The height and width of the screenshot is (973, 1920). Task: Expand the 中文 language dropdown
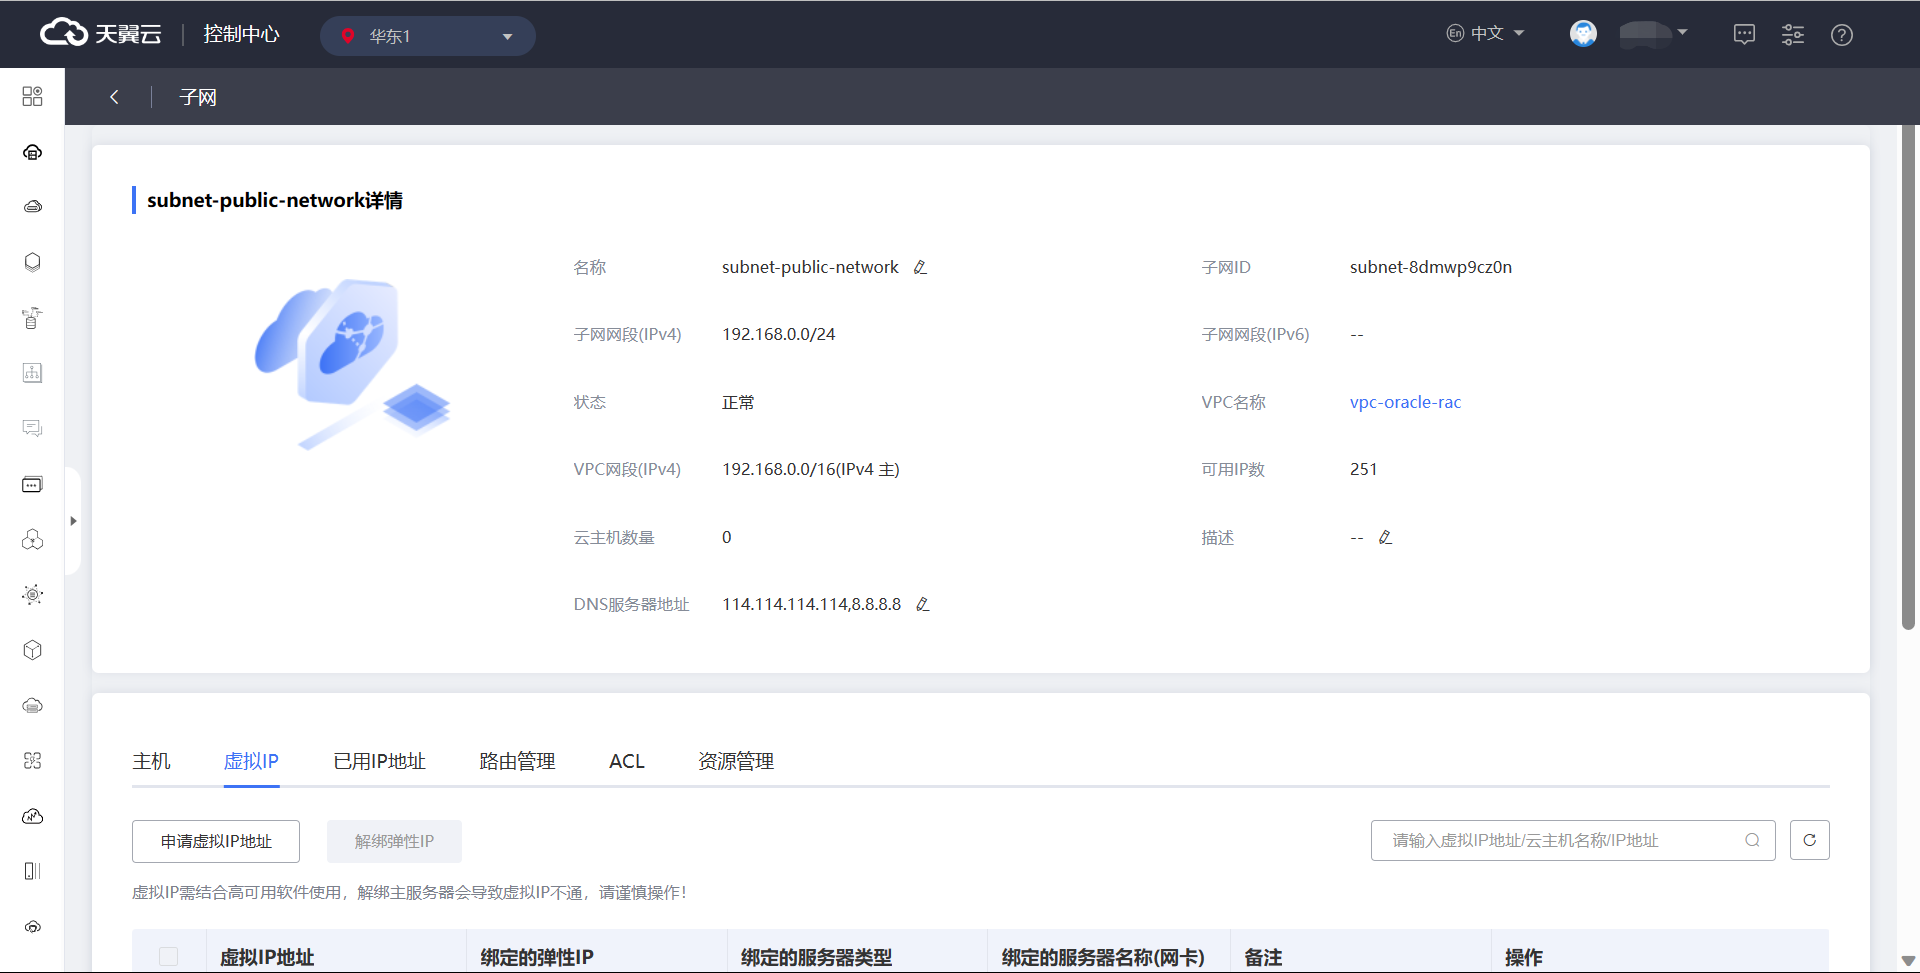[x=1486, y=33]
